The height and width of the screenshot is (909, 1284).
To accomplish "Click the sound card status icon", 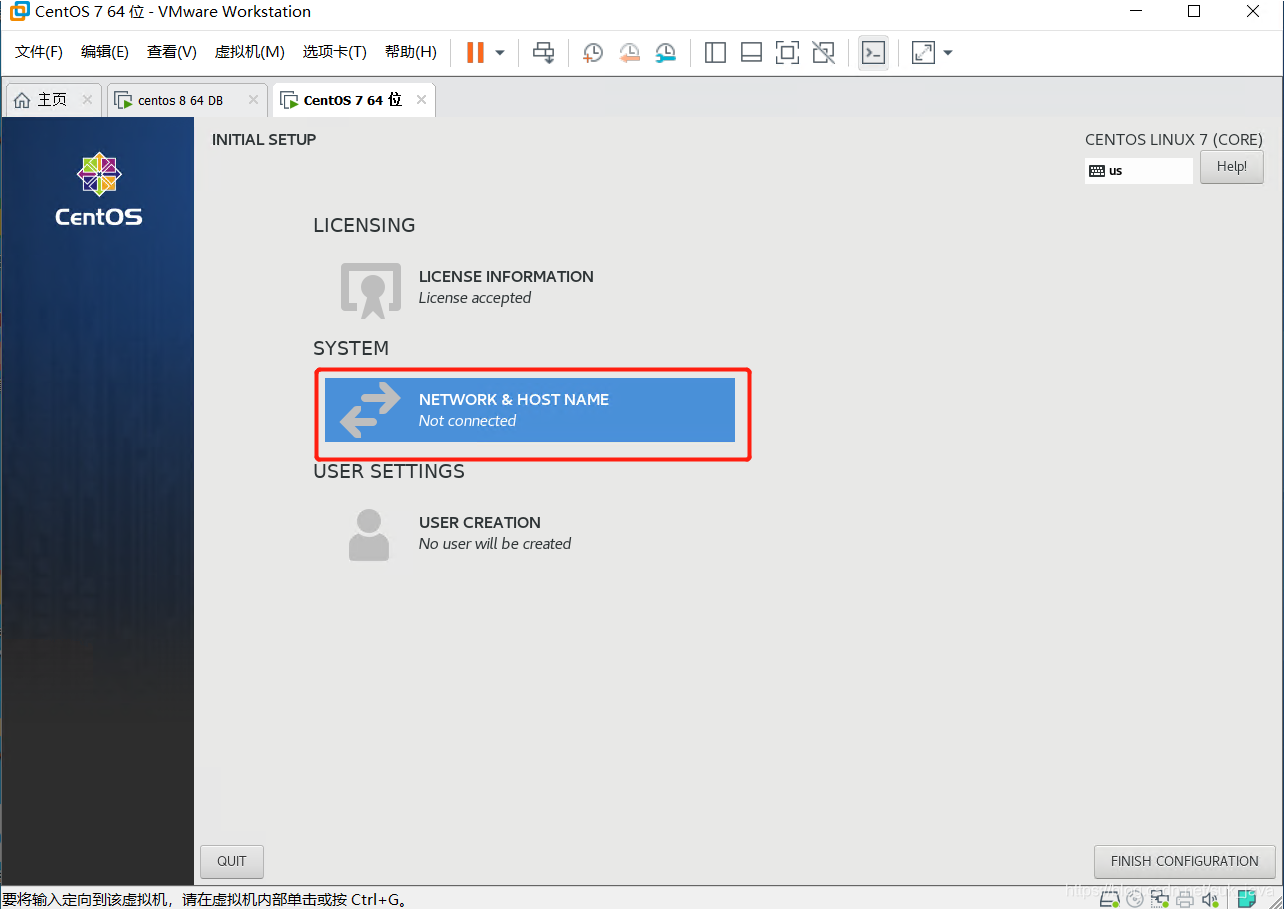I will coord(1210,899).
